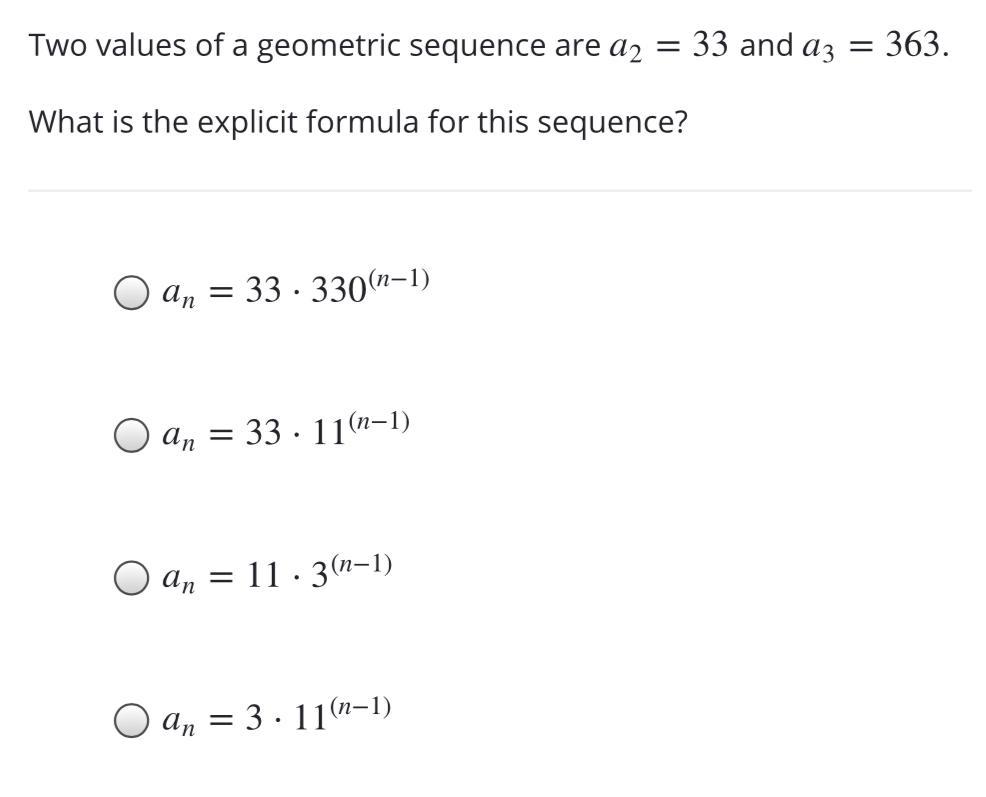Click the (n−1) exponent in the last option

pos(362,708)
